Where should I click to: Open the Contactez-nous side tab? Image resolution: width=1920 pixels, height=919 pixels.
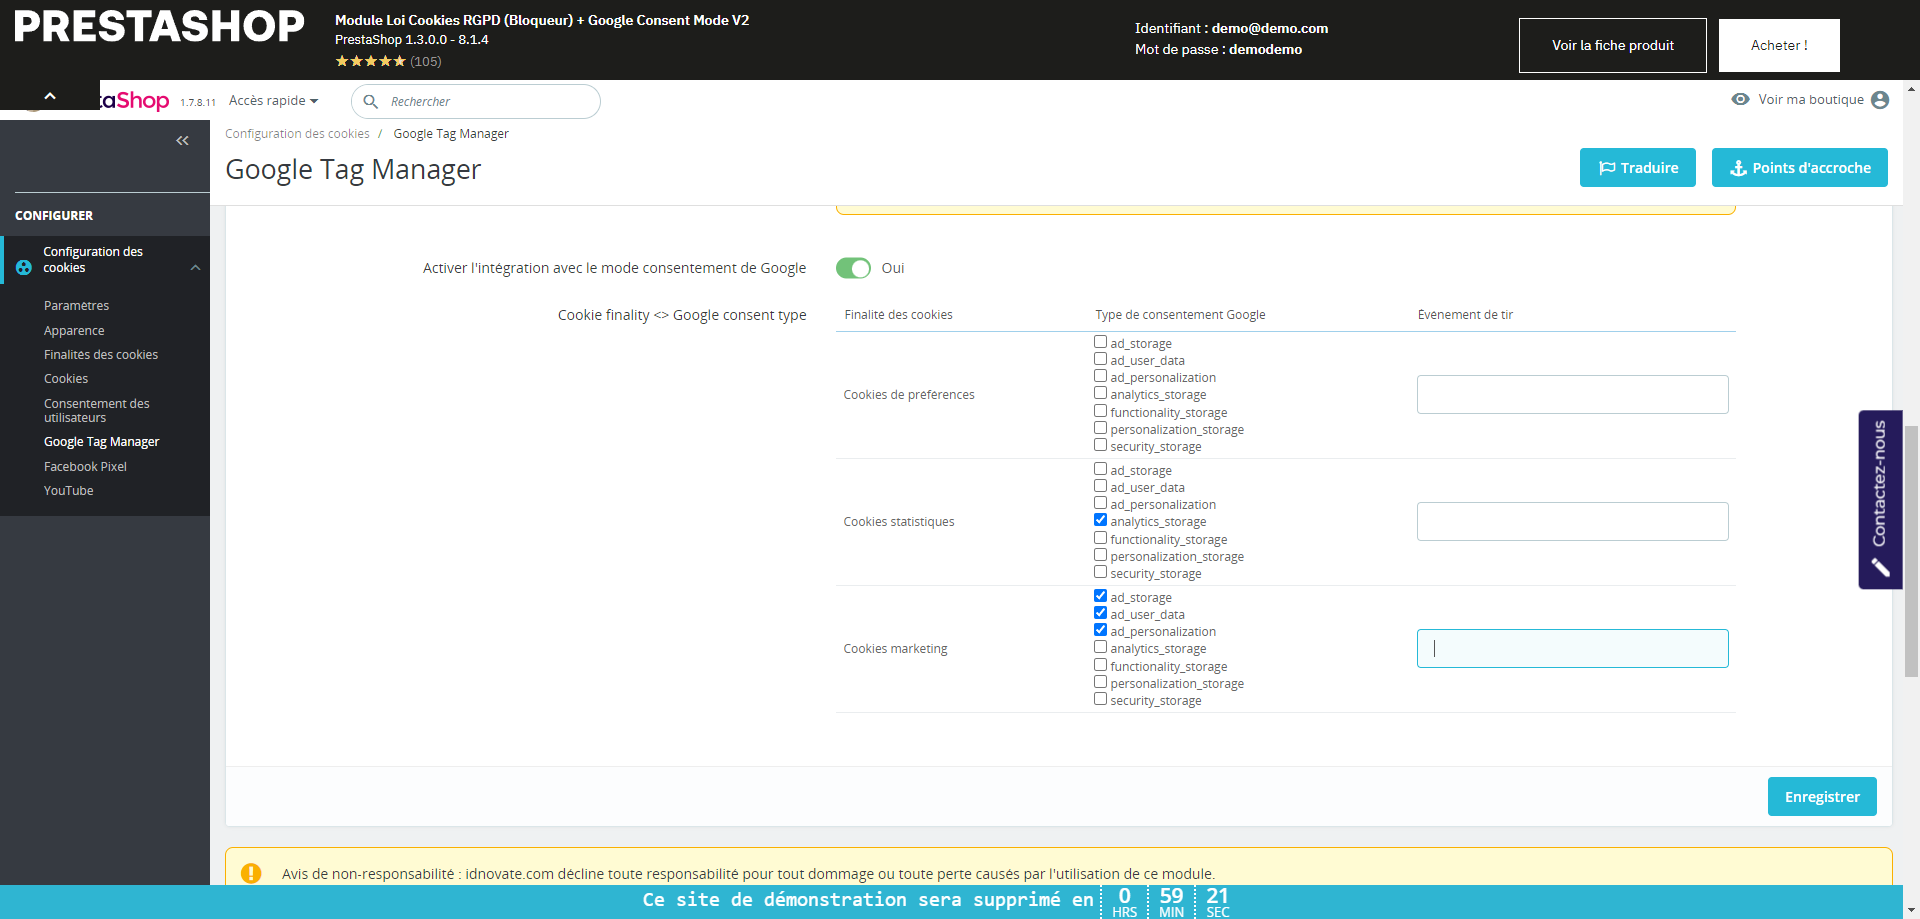[x=1880, y=500]
